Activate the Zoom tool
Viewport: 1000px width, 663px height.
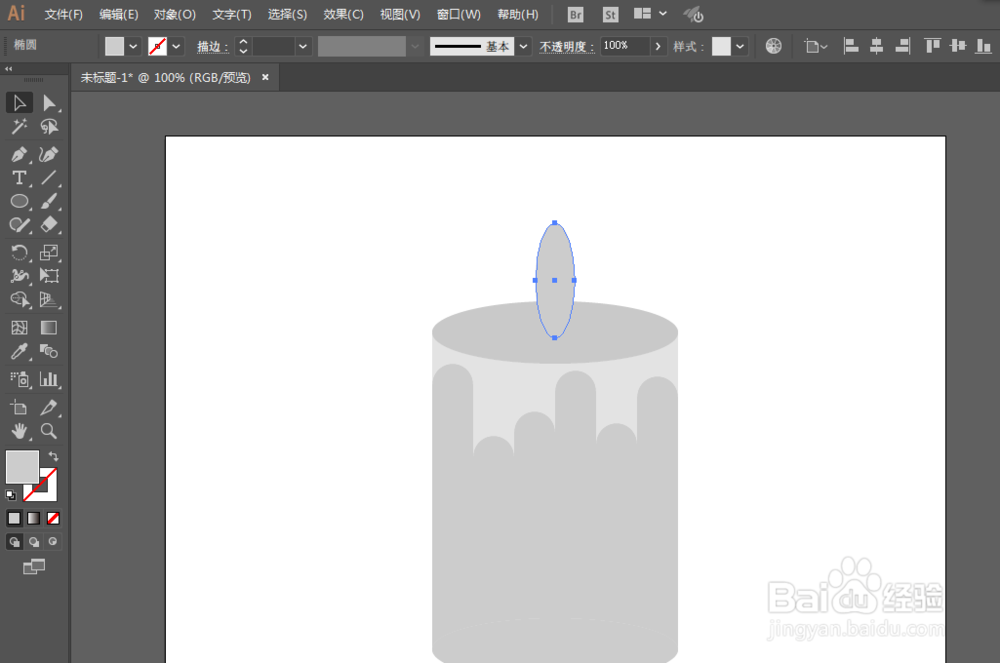51,431
